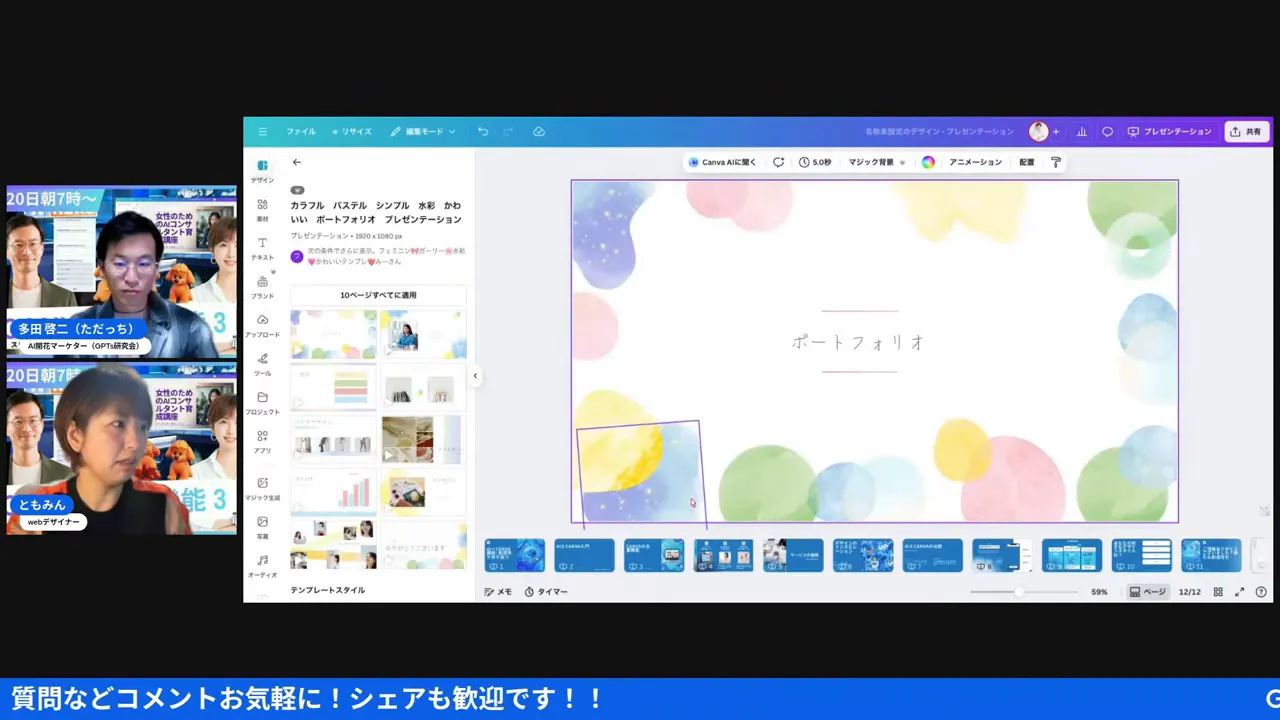The width and height of the screenshot is (1280, 720).
Task: Click the 共有 (Share) button
Action: coord(1246,131)
